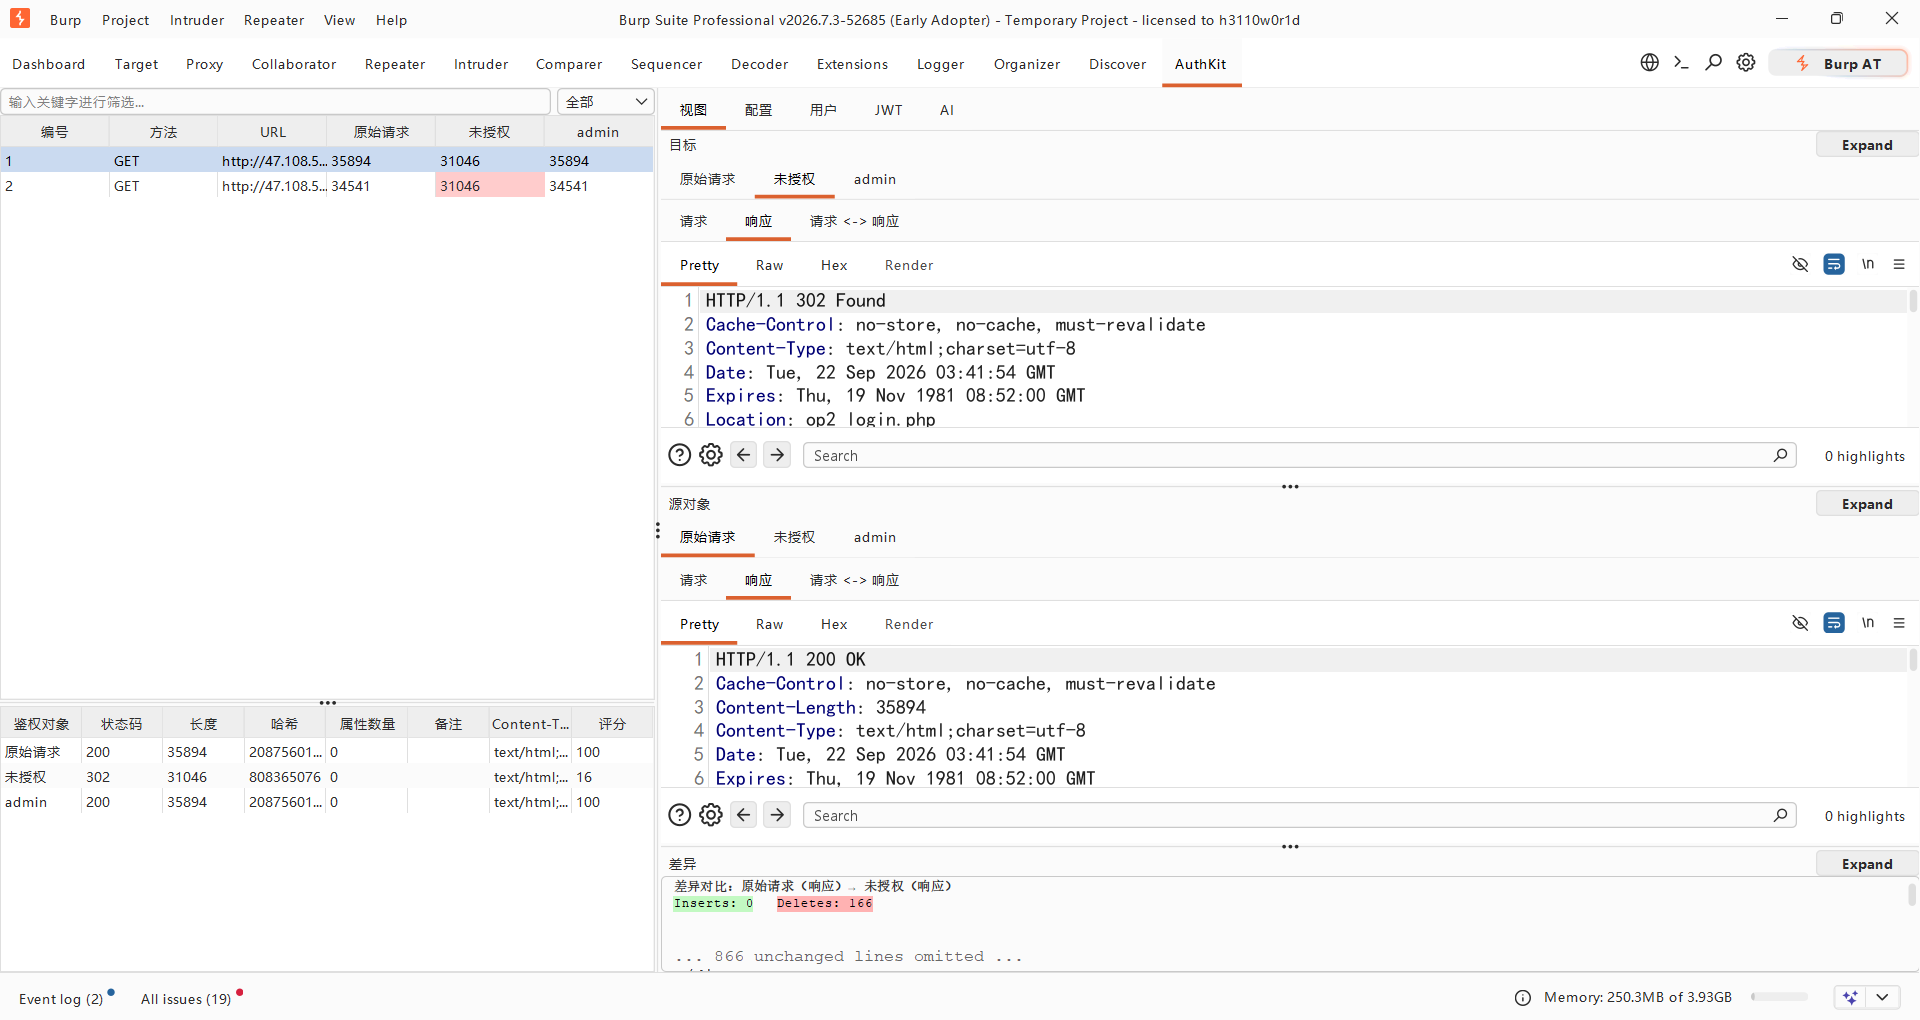1920x1020 pixels.
Task: Expand the 源对象 panel
Action: click(x=1866, y=504)
